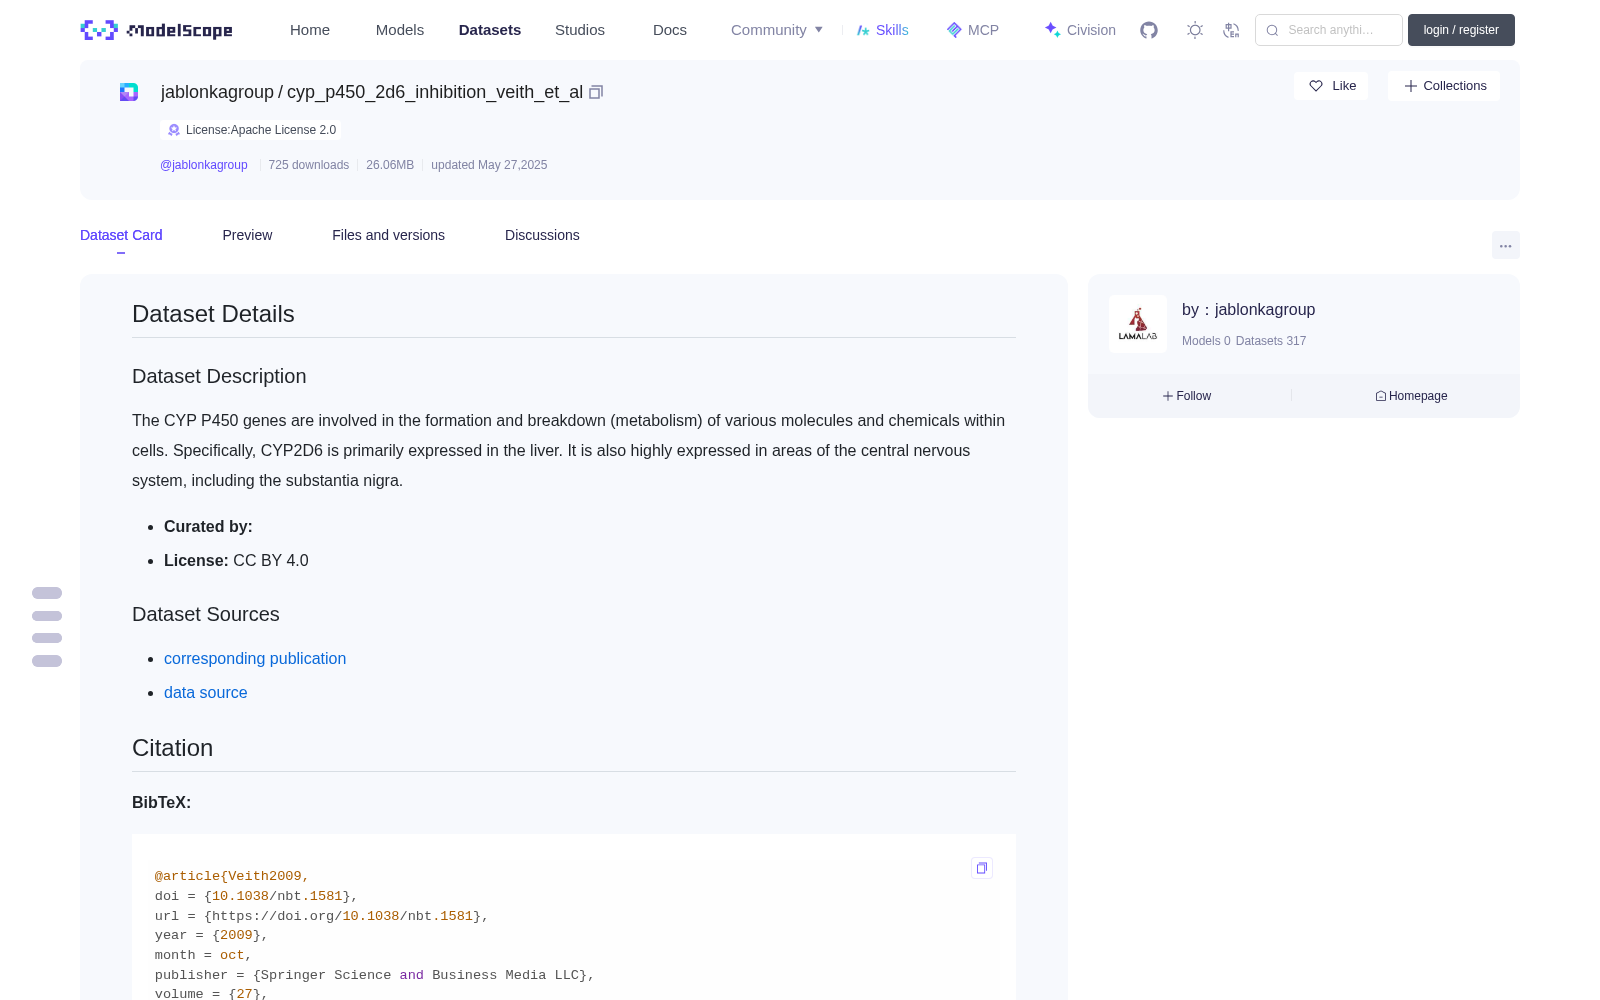Click the dataset avatar icon beside the title

129,92
